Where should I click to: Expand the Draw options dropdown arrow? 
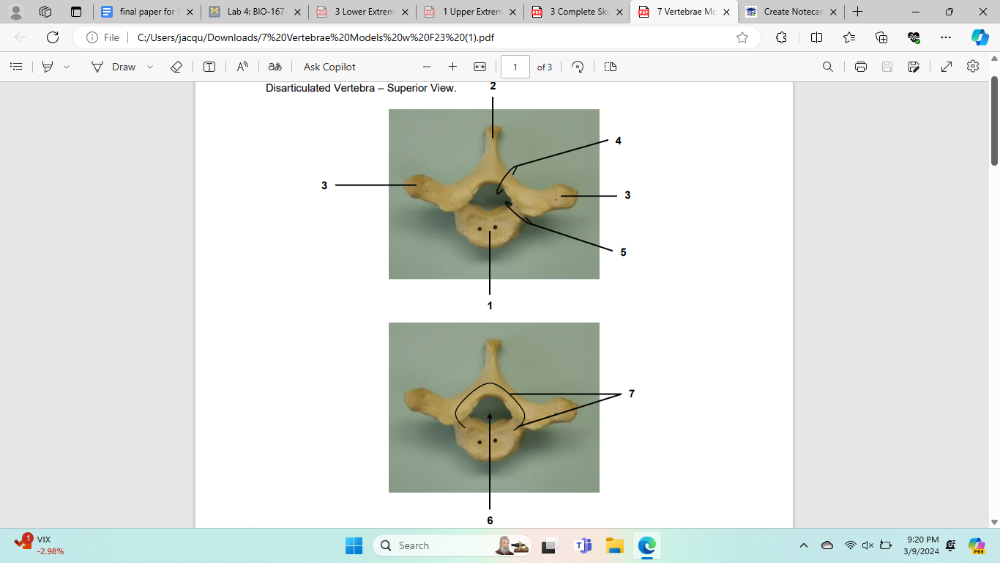pos(150,67)
